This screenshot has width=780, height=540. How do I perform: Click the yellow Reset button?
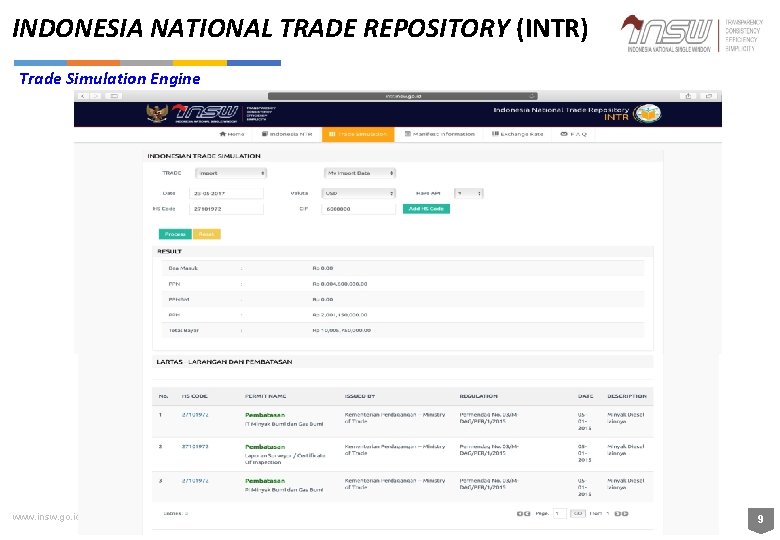[206, 234]
